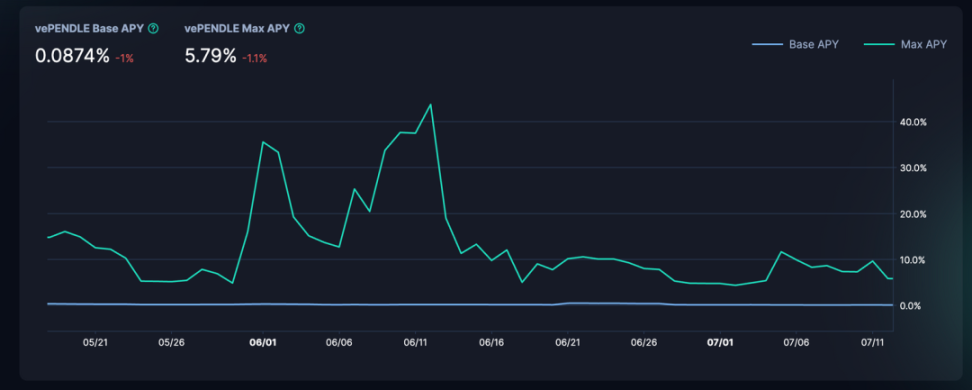Click the Max APY legend label

coord(924,45)
